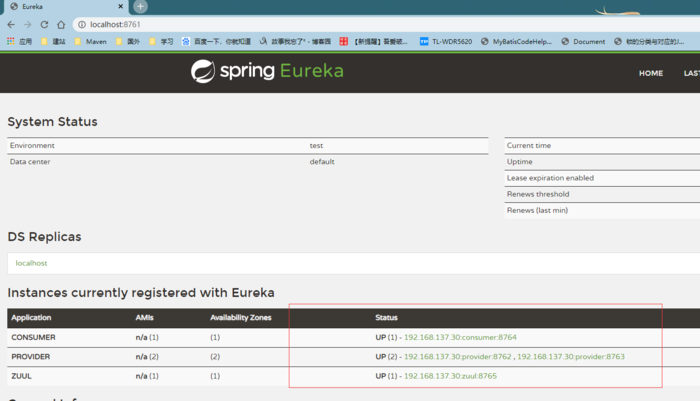Open the TL-WDR5620 router bookmark

[446, 42]
